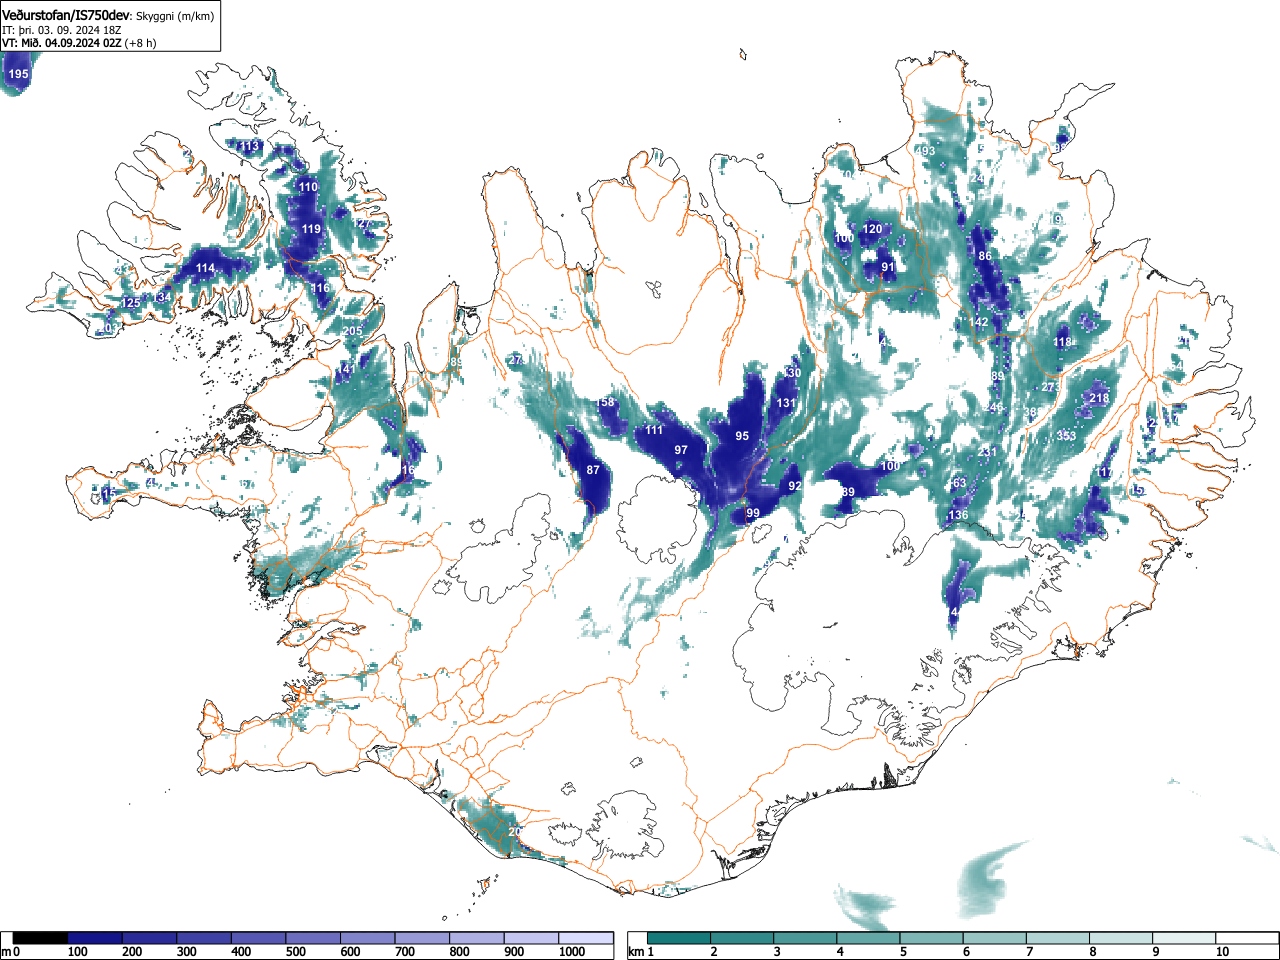Screen dimensions: 1280x960
Task: Select the 113 visibility value on the map
Action: click(249, 146)
